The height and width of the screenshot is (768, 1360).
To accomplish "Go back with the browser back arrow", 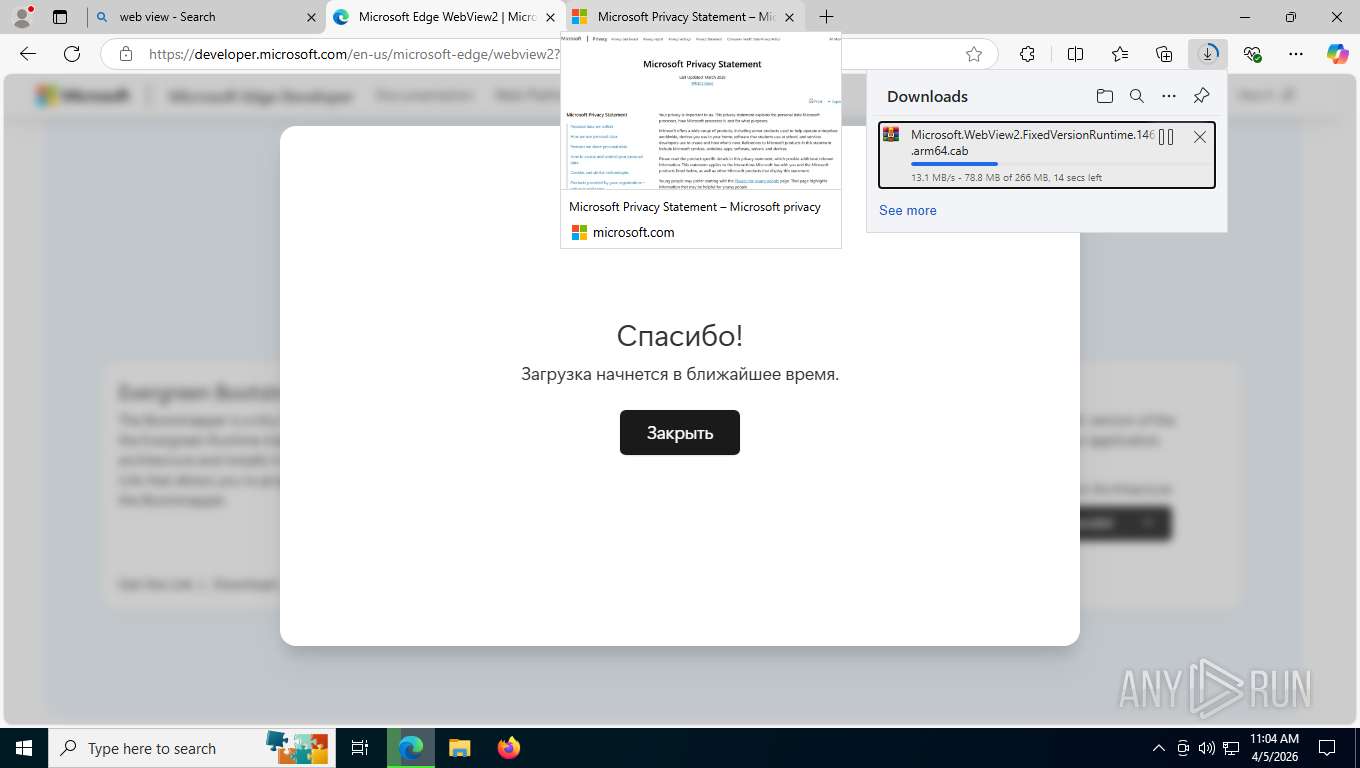I will pyautogui.click(x=28, y=54).
